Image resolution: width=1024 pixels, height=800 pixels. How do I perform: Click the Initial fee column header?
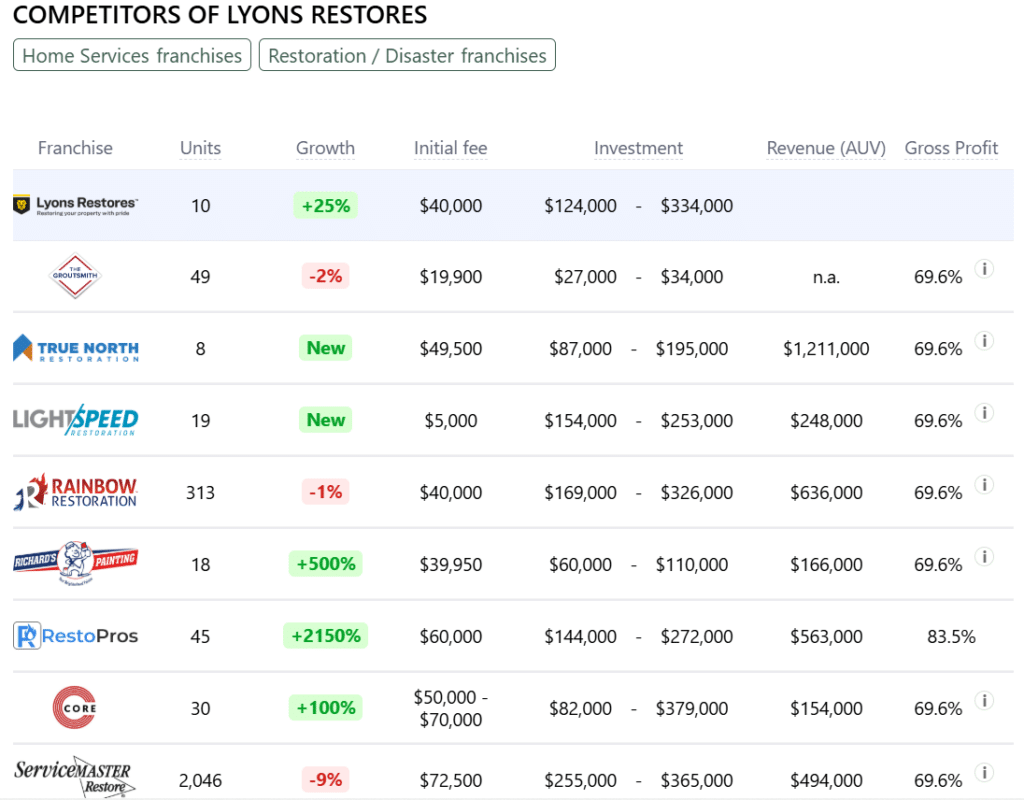click(451, 148)
